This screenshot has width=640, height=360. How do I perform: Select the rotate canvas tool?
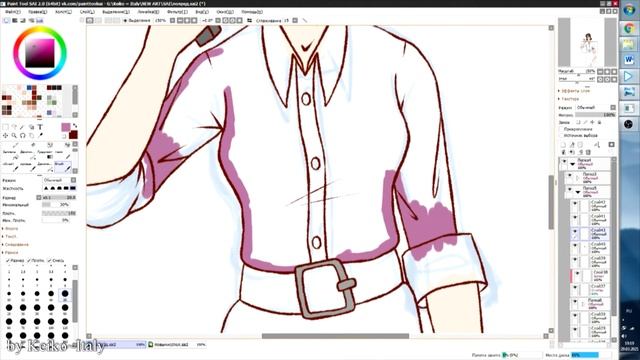point(22,135)
